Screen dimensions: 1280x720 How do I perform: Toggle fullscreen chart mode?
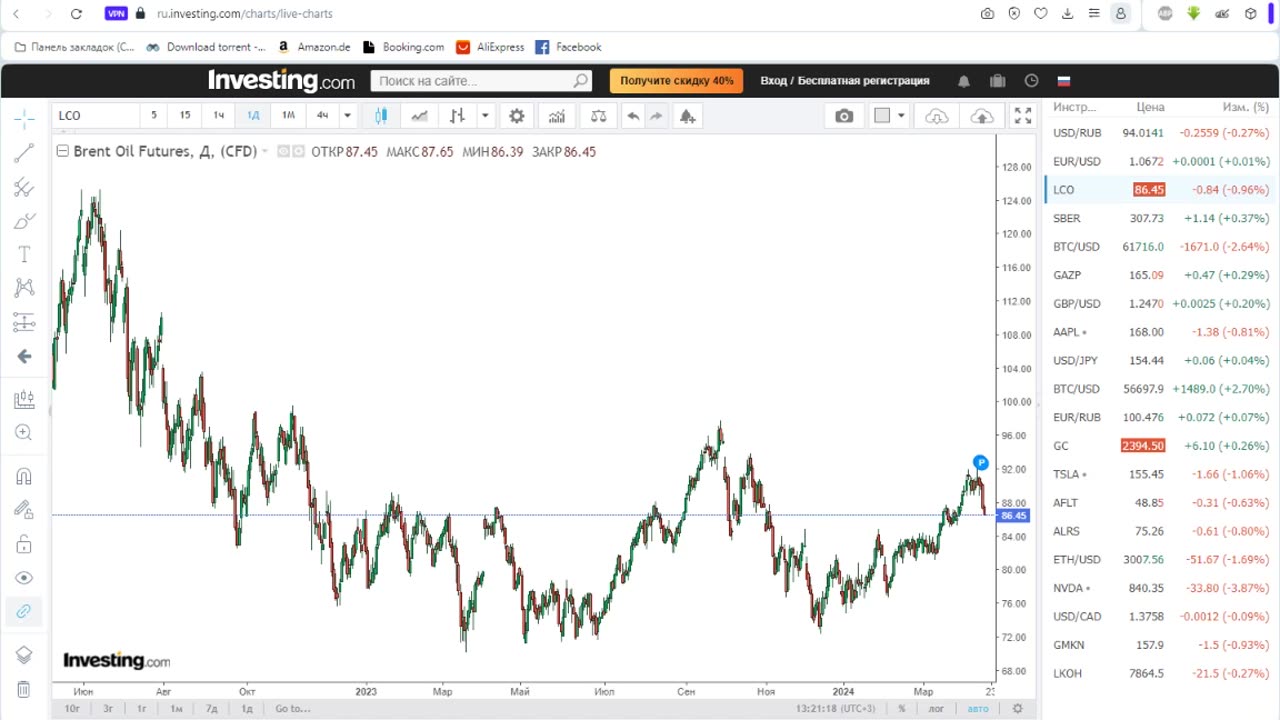(1022, 116)
